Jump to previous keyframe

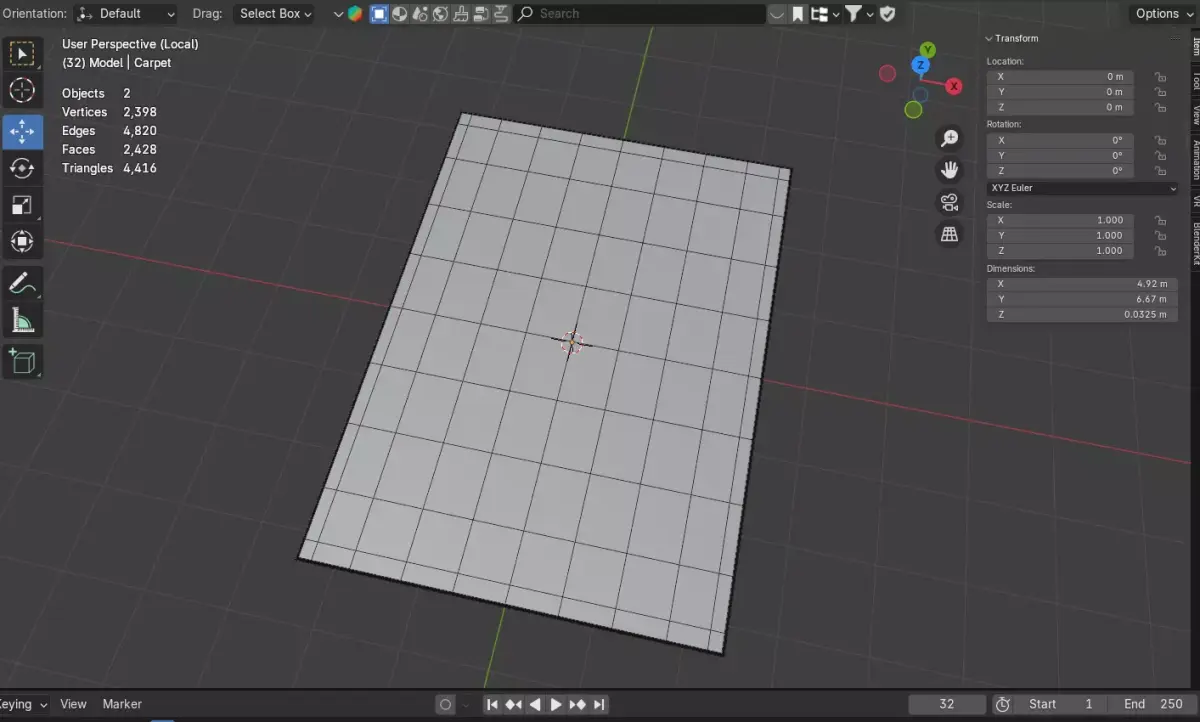click(x=514, y=704)
